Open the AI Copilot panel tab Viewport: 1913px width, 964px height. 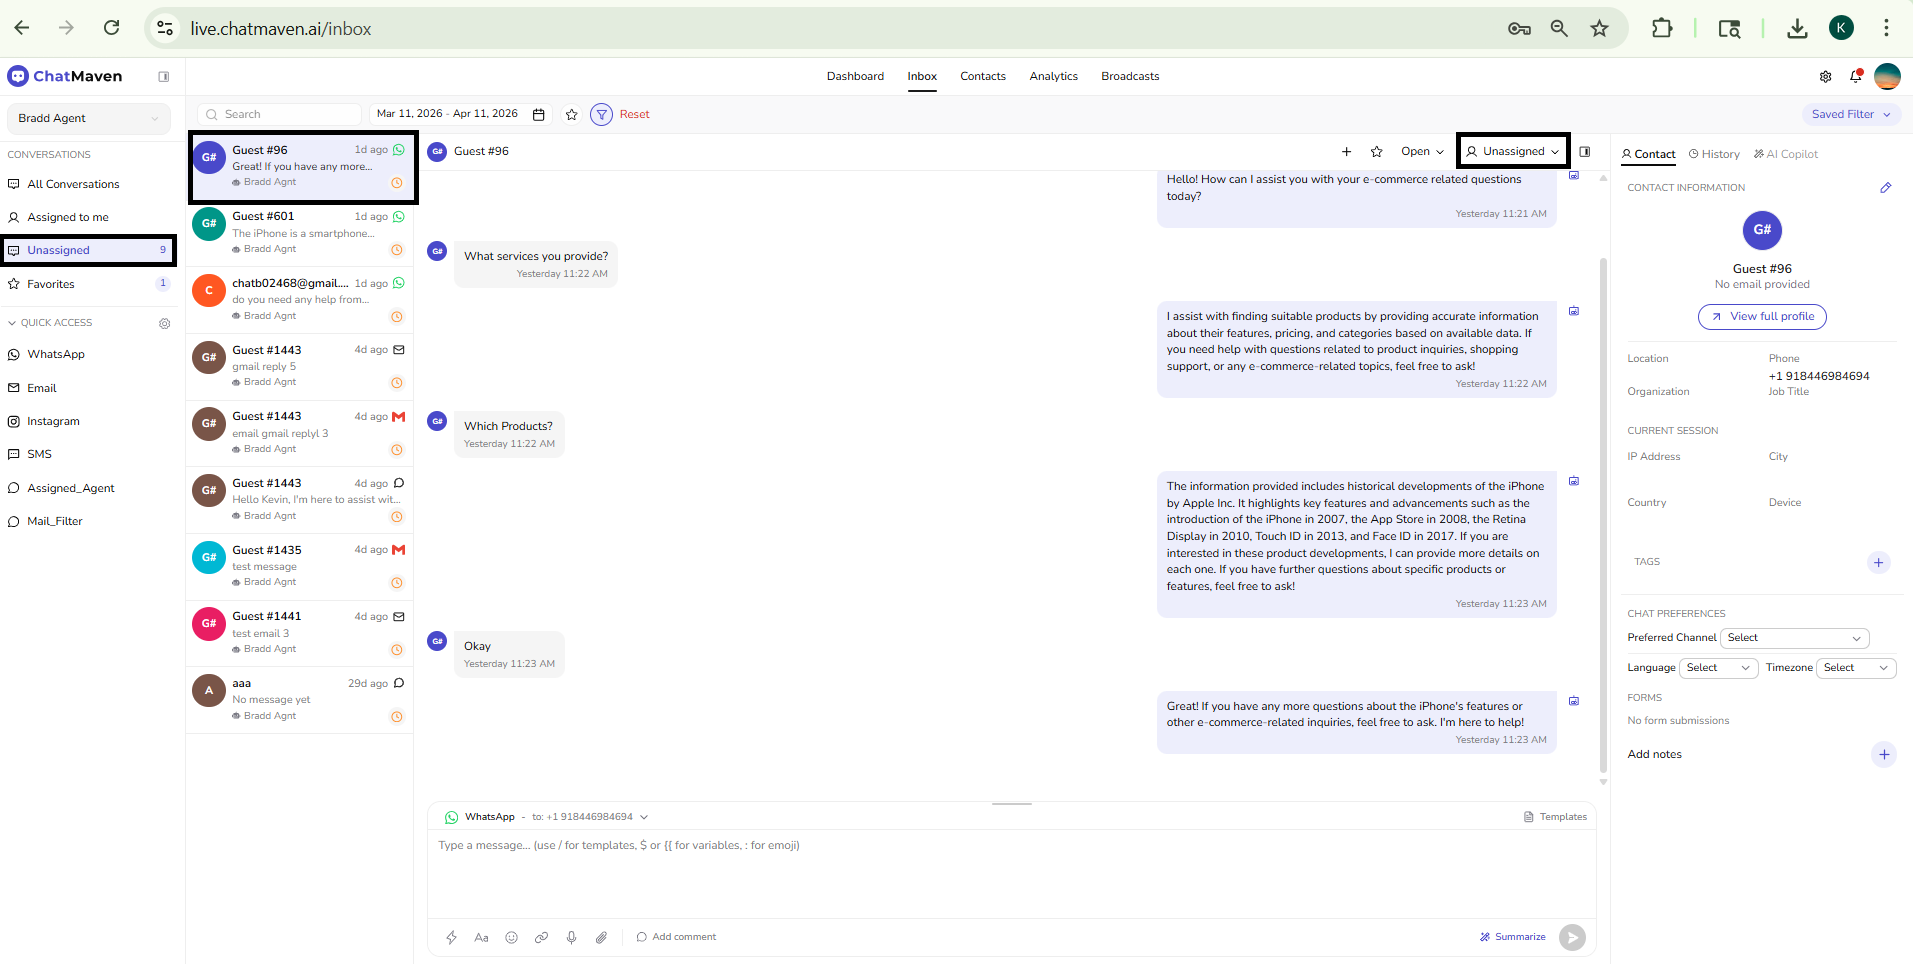[1785, 153]
